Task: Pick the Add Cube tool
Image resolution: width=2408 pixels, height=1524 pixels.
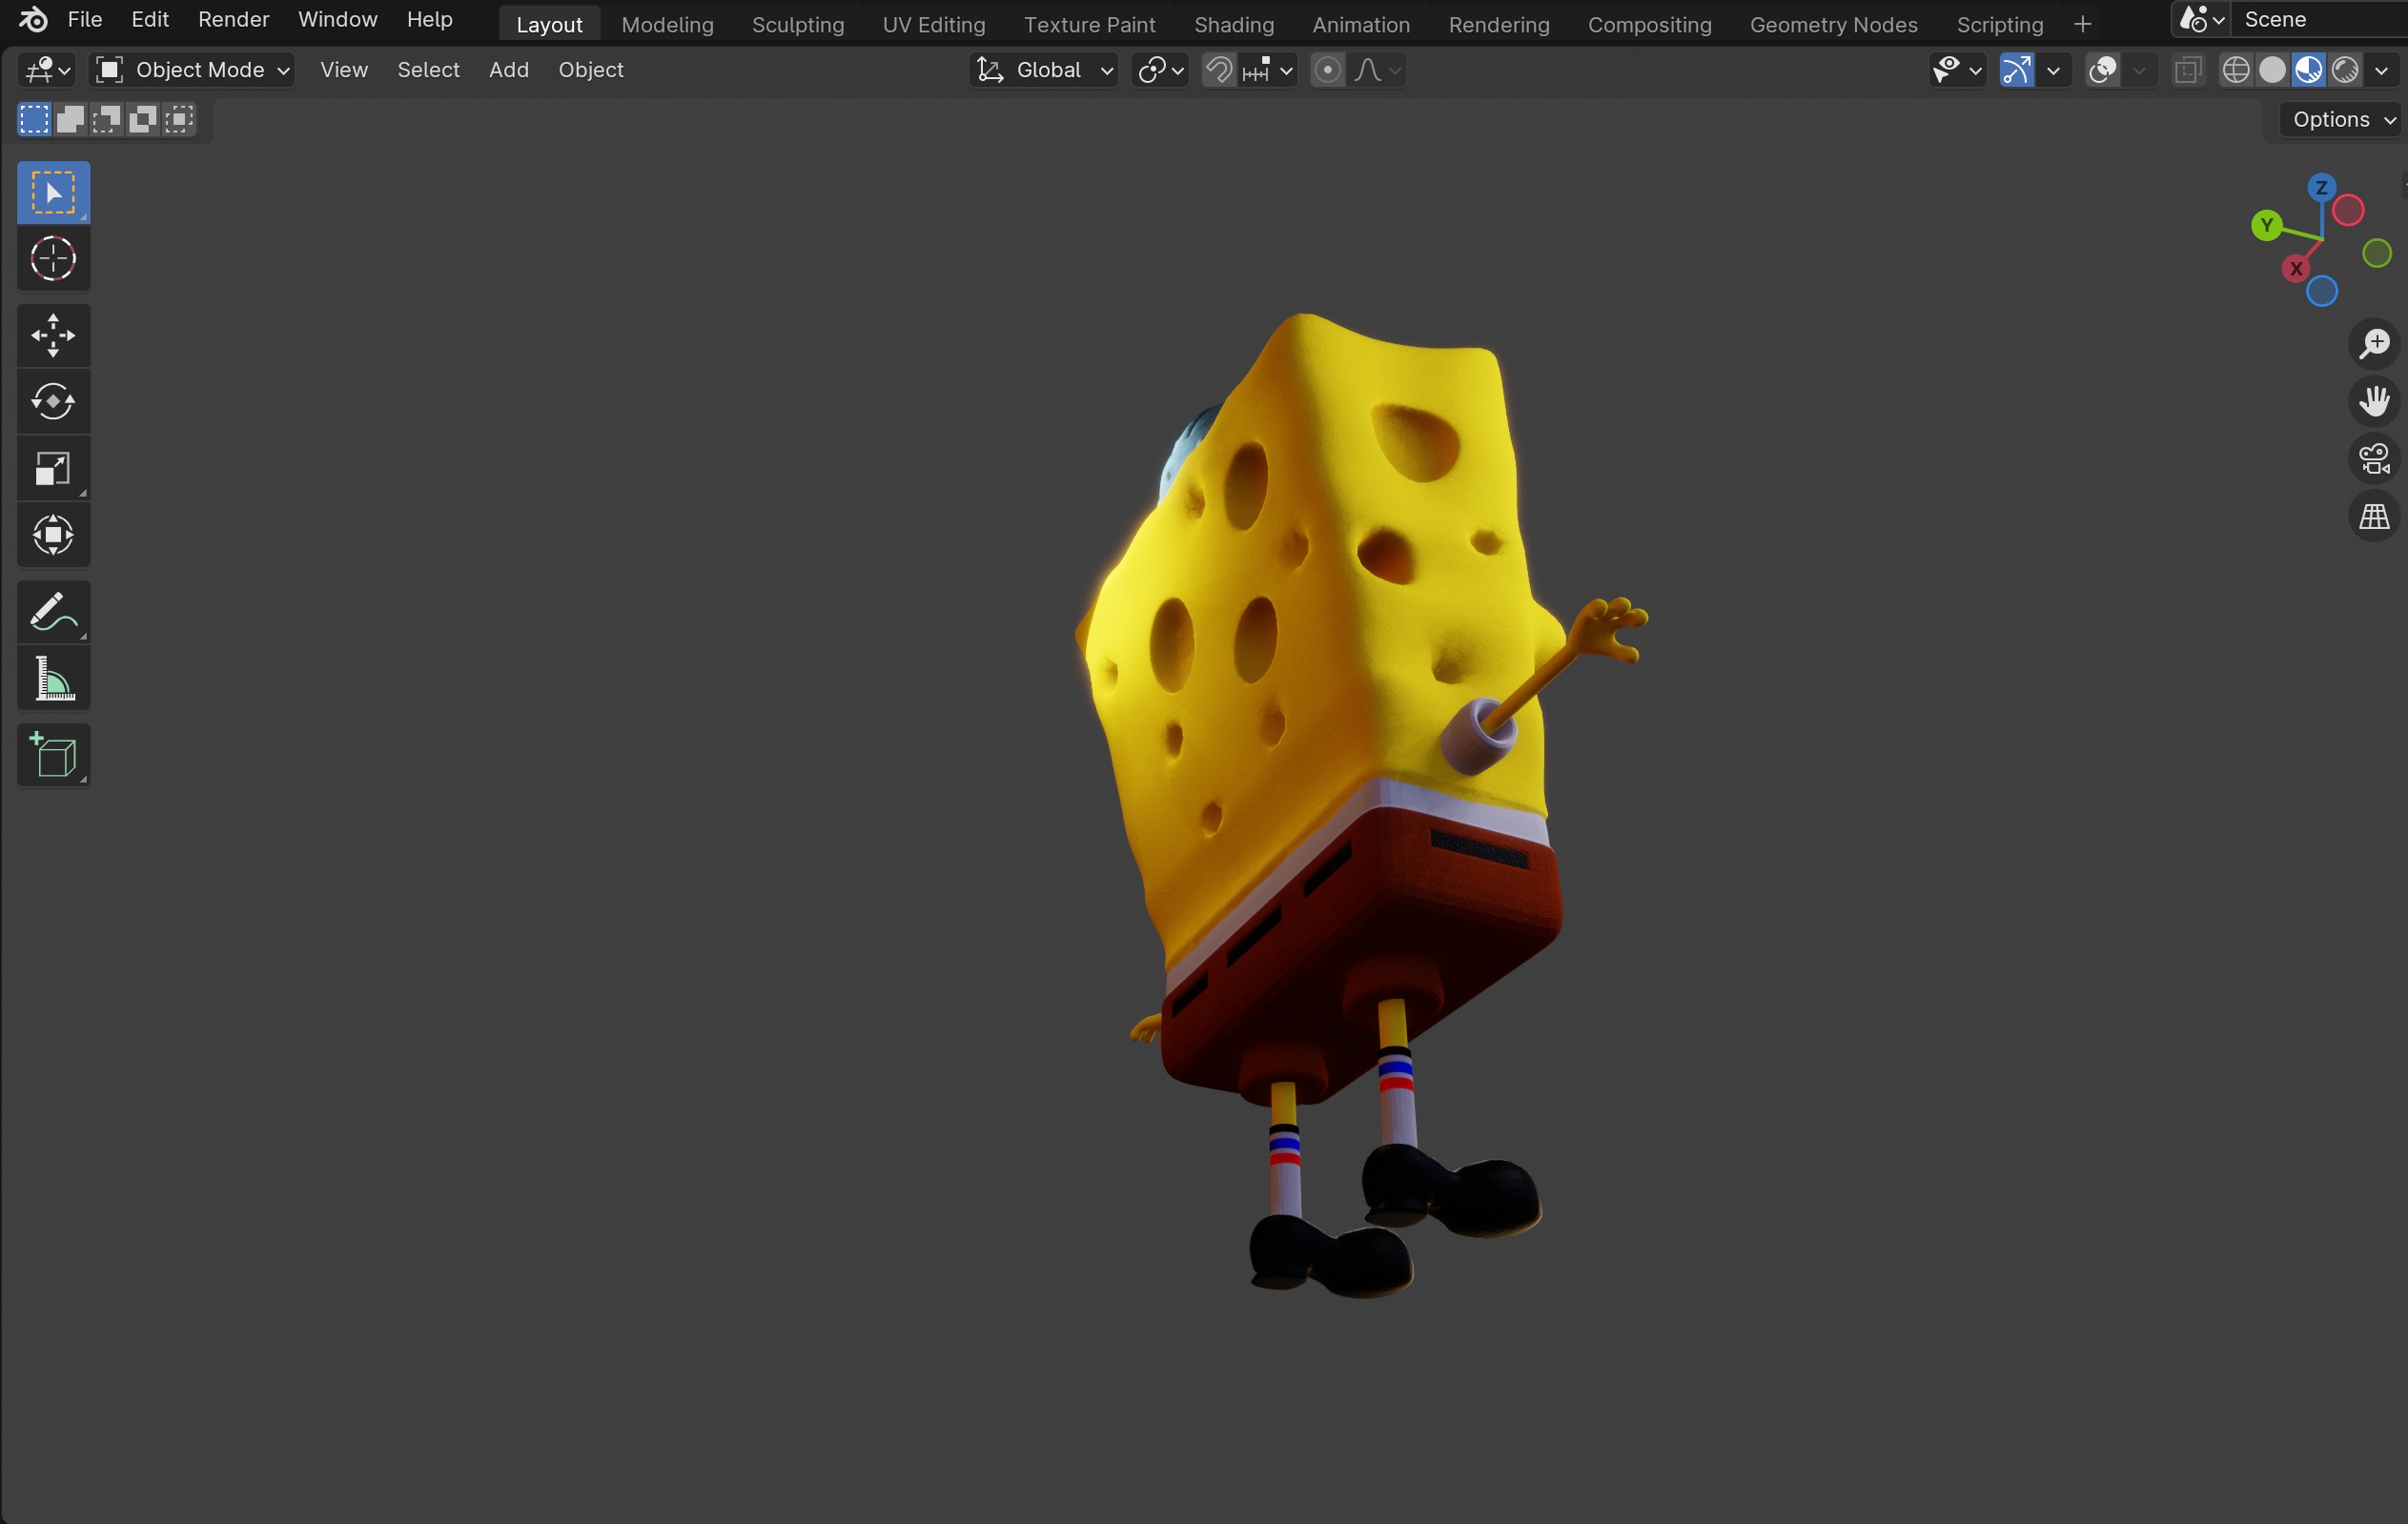Action: point(53,755)
